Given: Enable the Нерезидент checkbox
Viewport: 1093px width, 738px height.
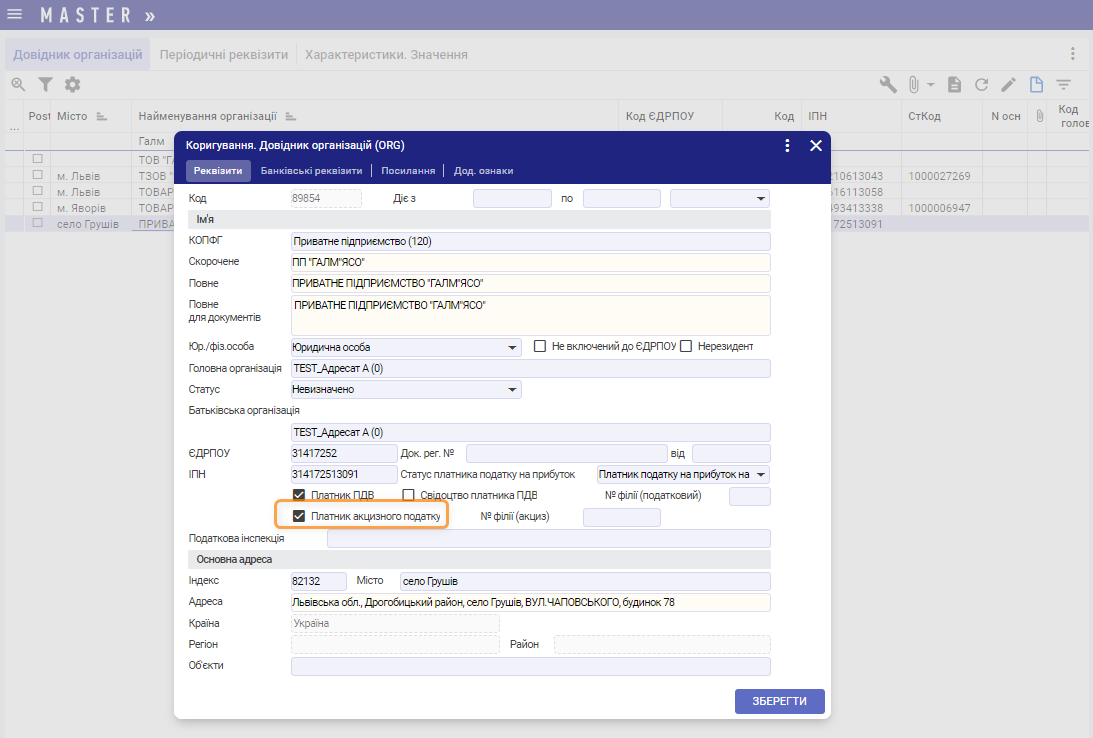Looking at the screenshot, I should click(x=686, y=346).
